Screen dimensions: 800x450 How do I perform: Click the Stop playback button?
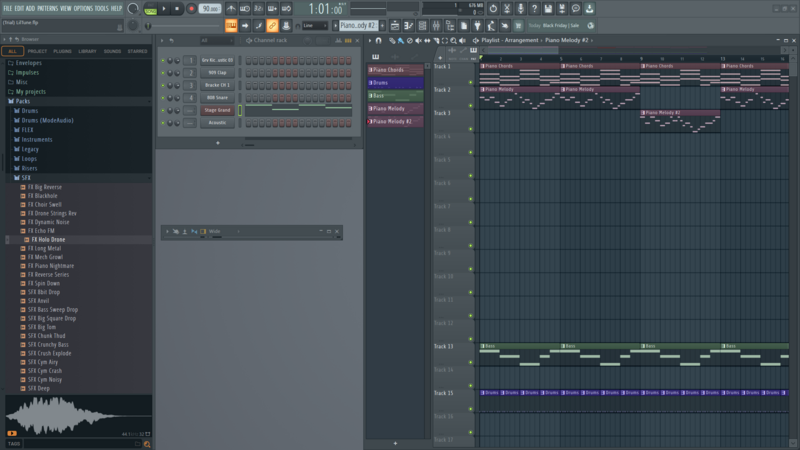(177, 9)
